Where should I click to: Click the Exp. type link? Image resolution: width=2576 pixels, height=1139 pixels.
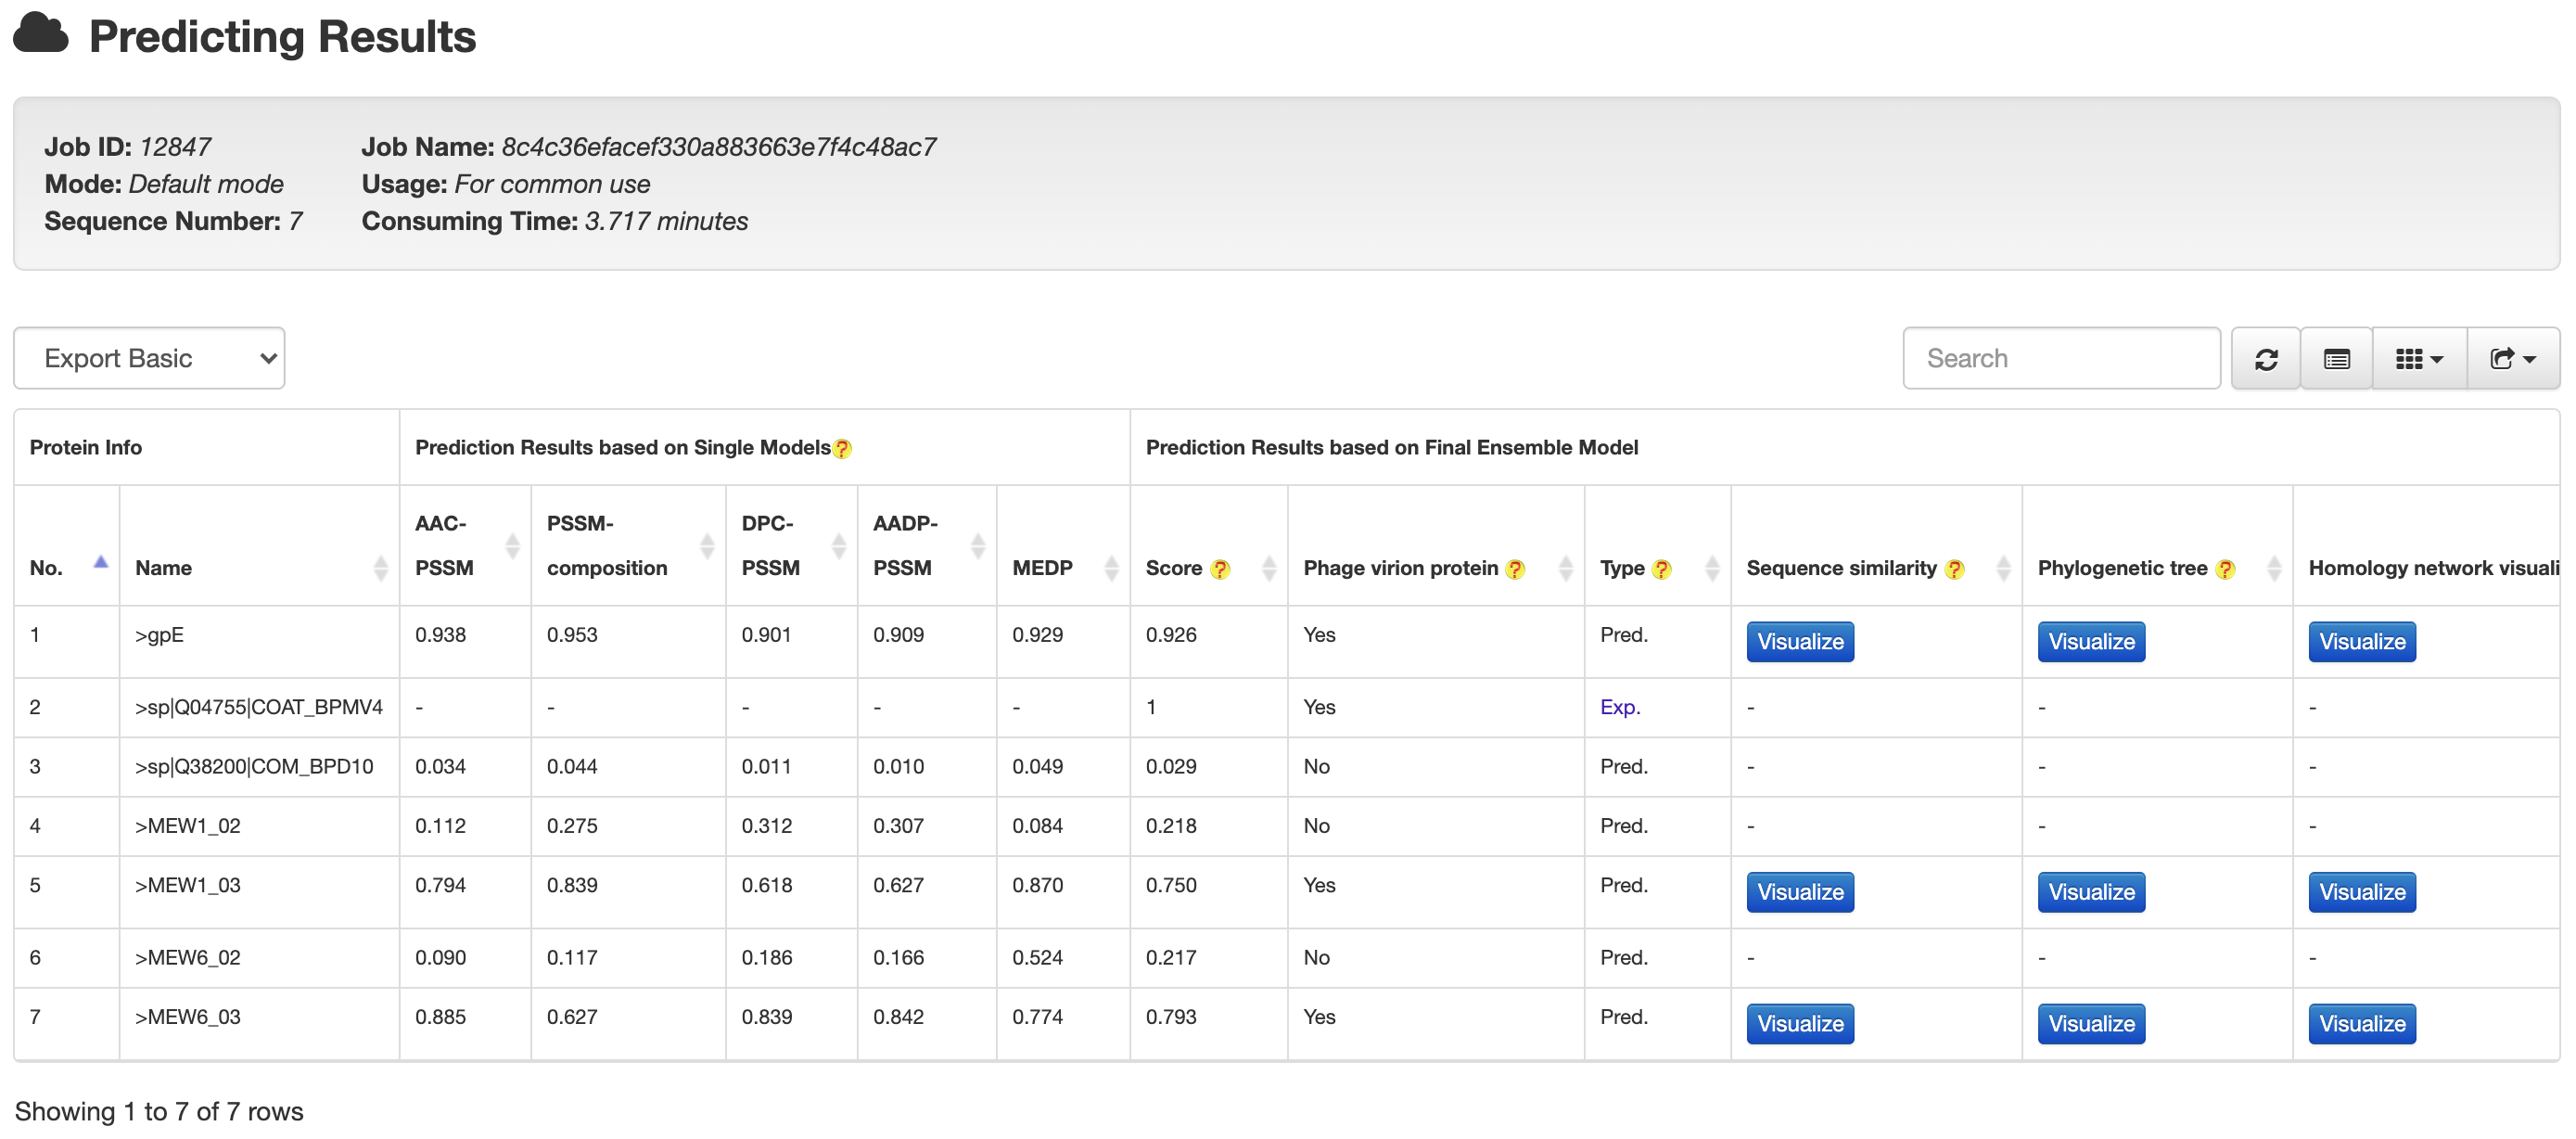tap(1619, 707)
